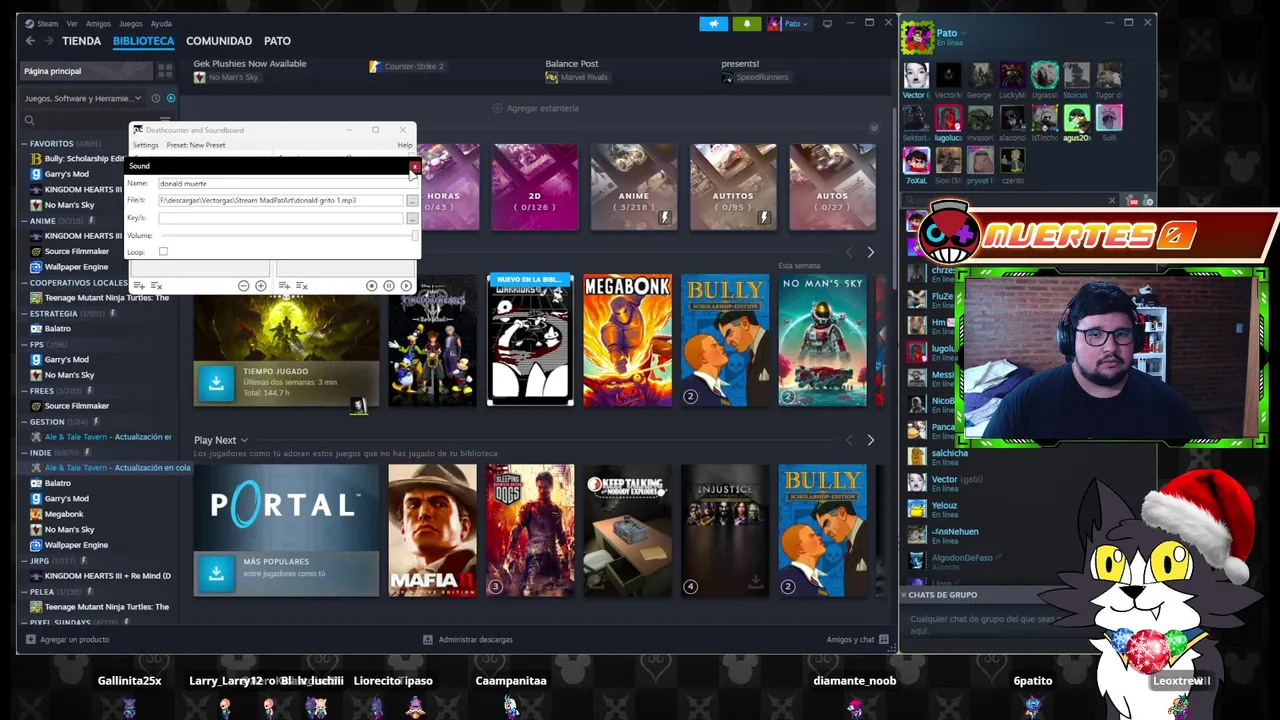Open 'Amigos y chat' button
Screen dimensions: 1280x720
pos(857,639)
